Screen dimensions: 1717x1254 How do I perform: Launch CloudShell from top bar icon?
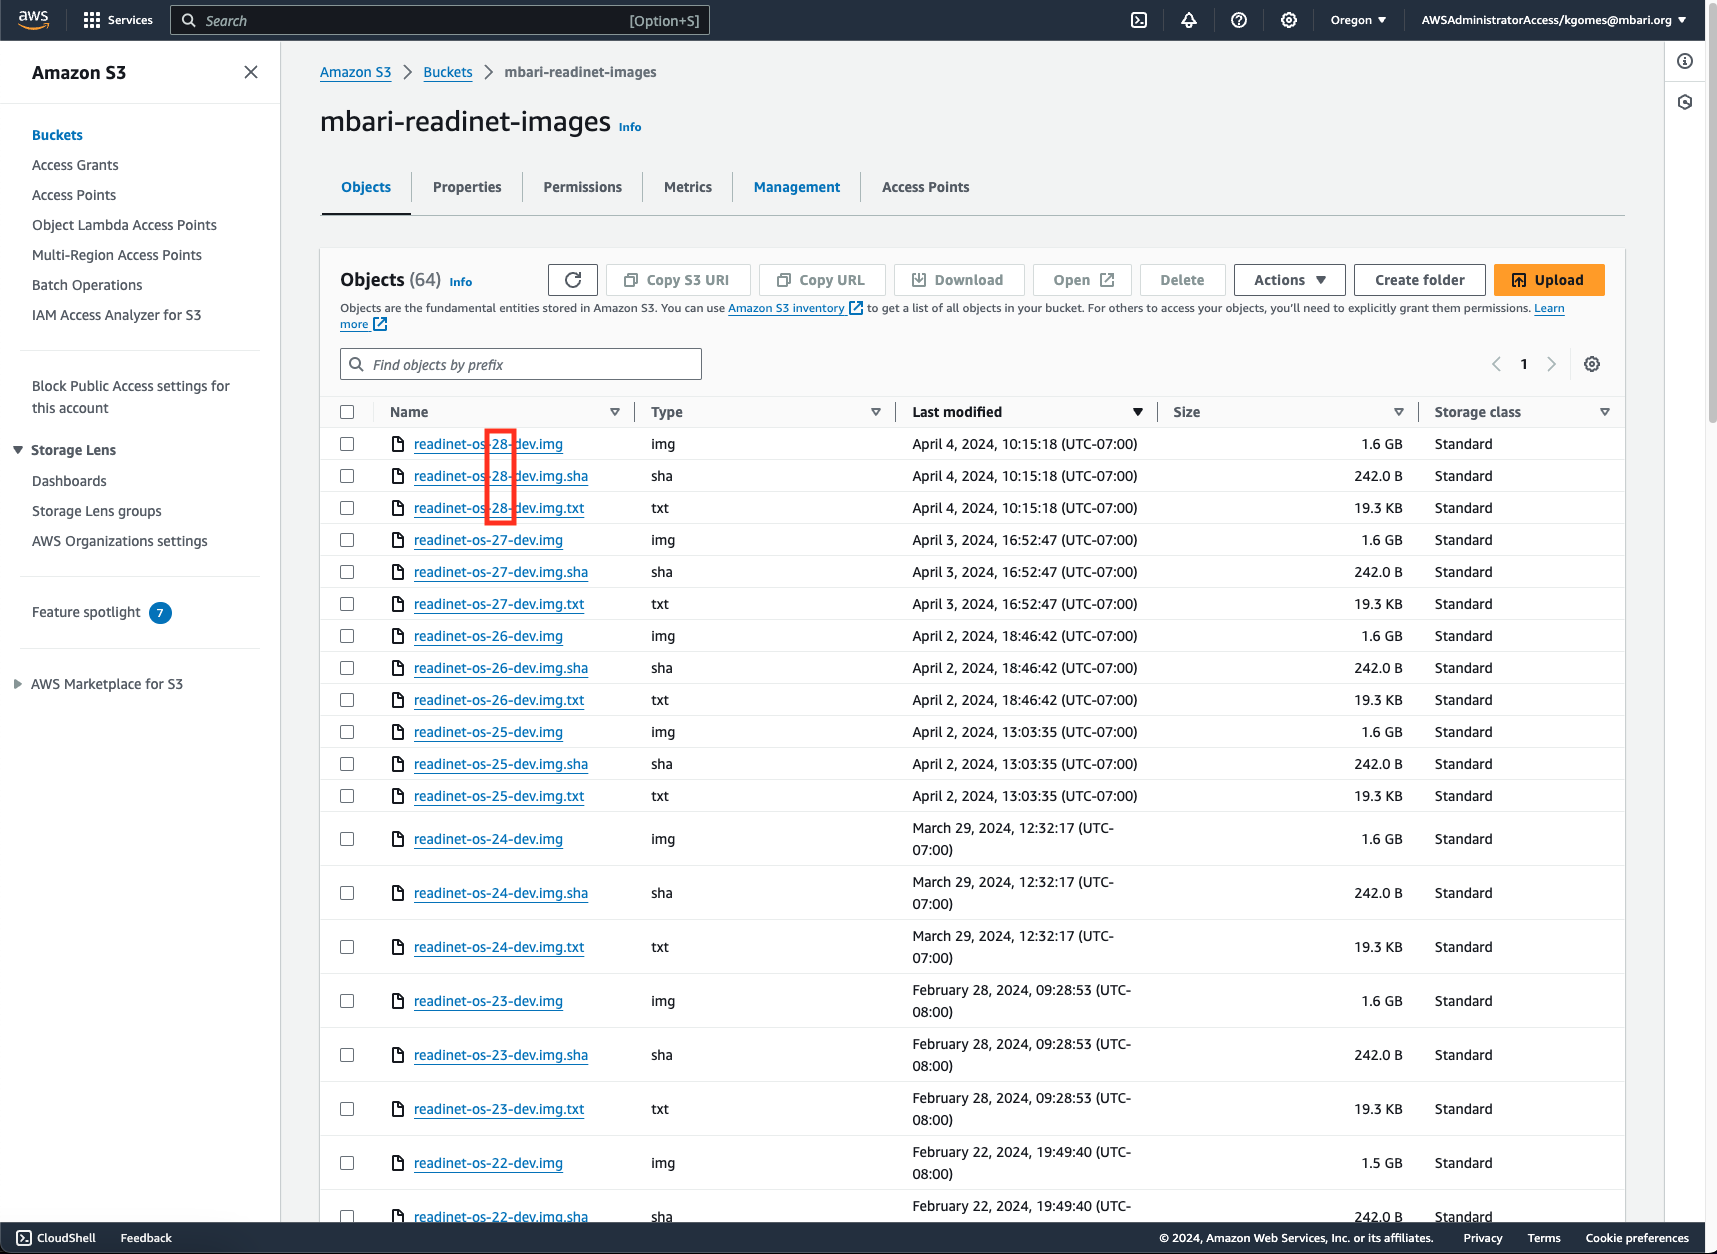point(1139,20)
